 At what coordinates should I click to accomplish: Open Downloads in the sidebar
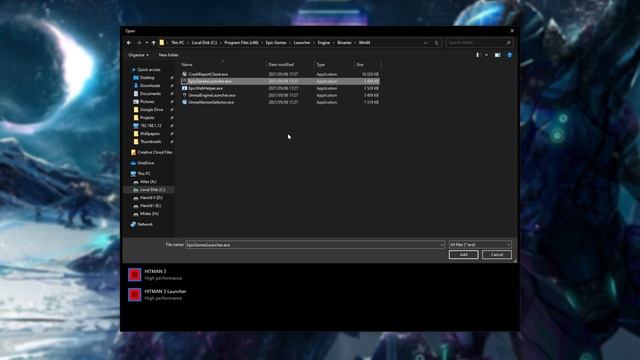(x=150, y=86)
